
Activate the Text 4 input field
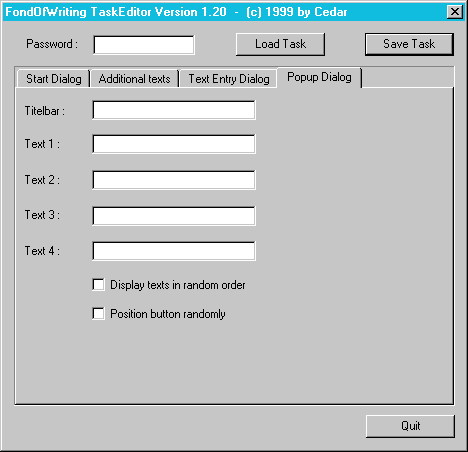[174, 251]
